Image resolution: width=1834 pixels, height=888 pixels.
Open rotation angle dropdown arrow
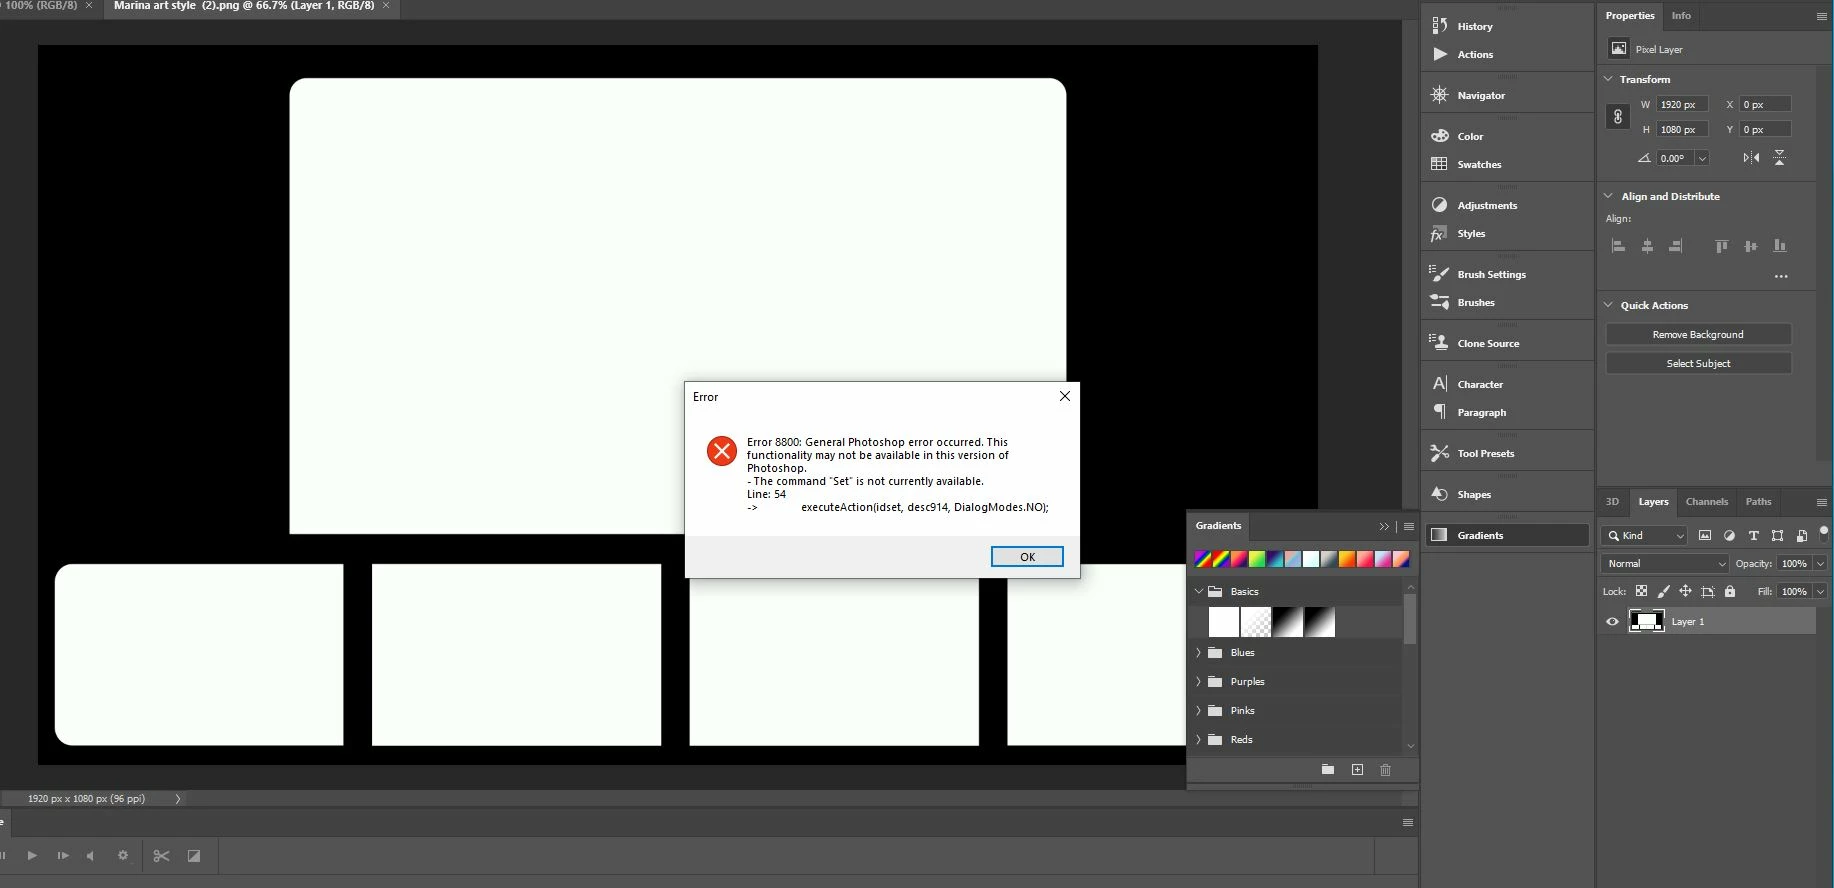pyautogui.click(x=1702, y=158)
